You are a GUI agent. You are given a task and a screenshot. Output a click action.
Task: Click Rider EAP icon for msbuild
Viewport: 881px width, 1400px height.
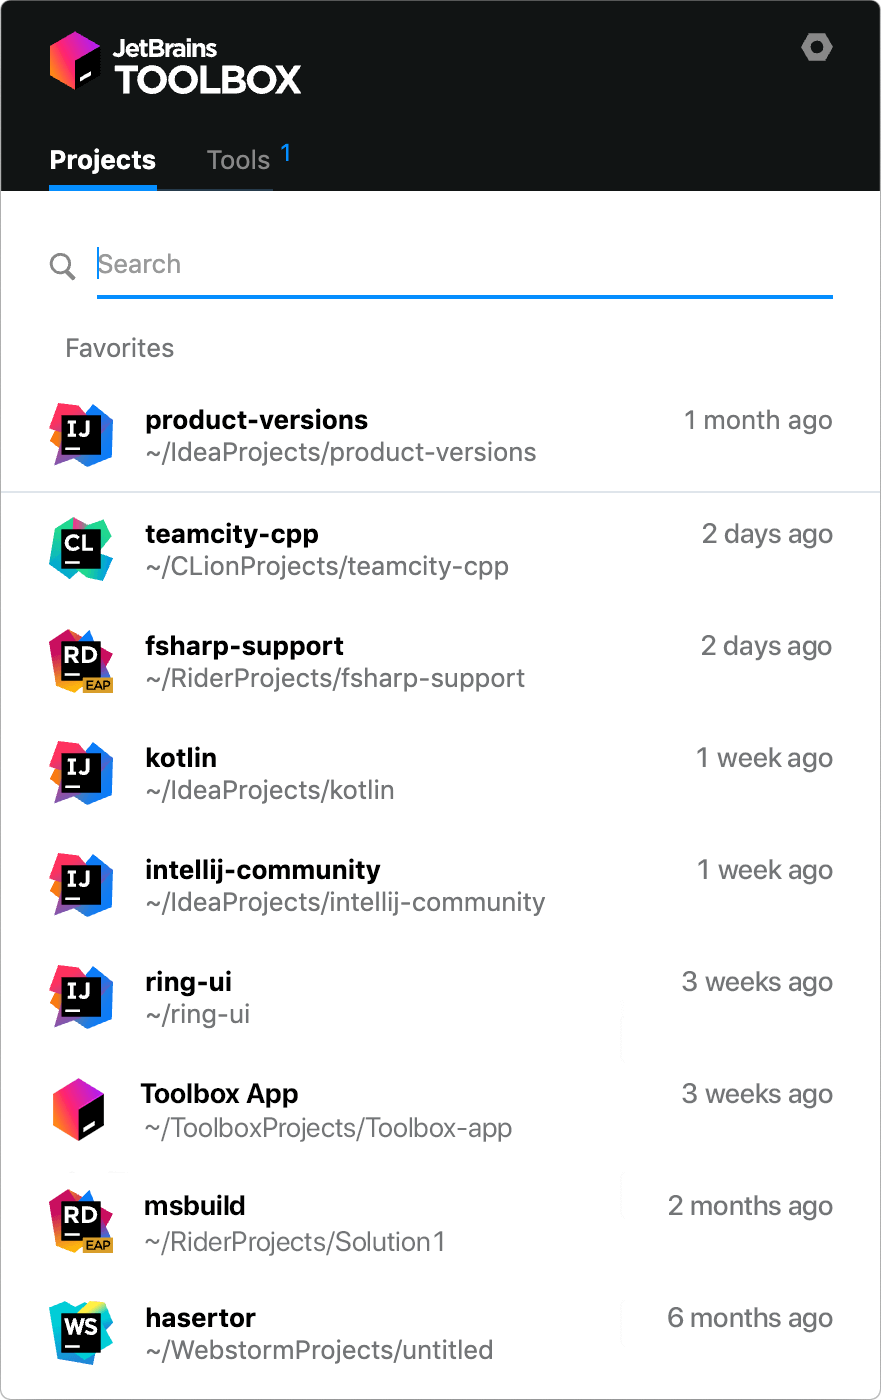tap(81, 1221)
